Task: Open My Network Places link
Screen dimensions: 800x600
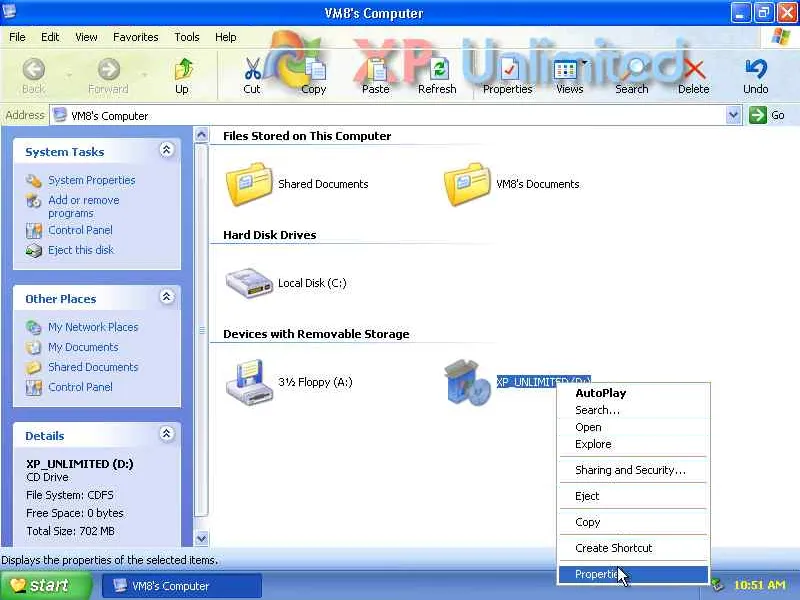Action: tap(93, 327)
